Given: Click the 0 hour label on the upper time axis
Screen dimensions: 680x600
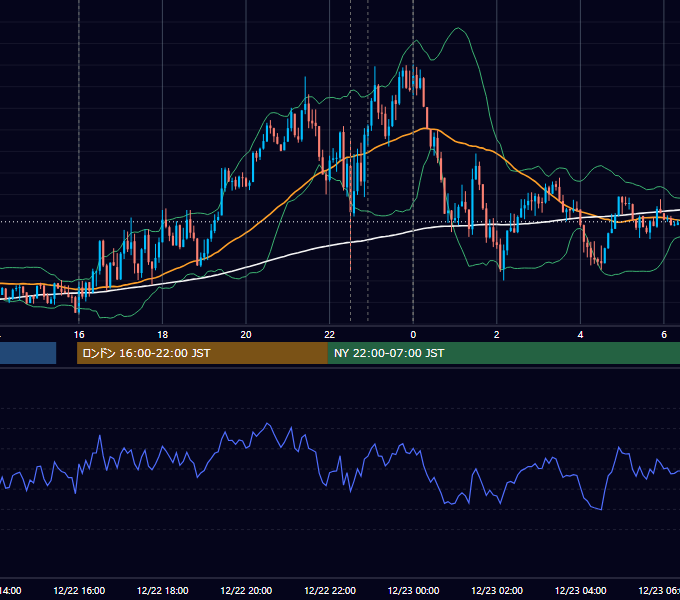Looking at the screenshot, I should [413, 335].
